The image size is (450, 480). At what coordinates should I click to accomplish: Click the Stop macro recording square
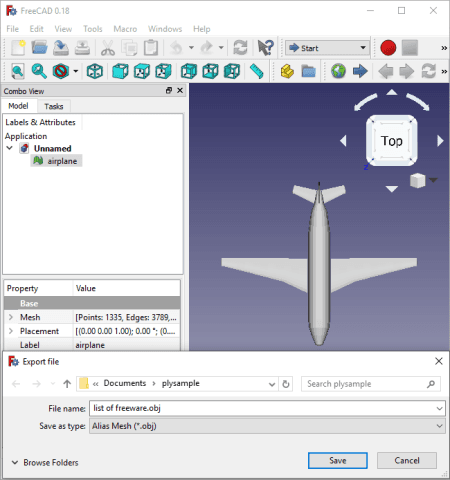[x=410, y=48]
